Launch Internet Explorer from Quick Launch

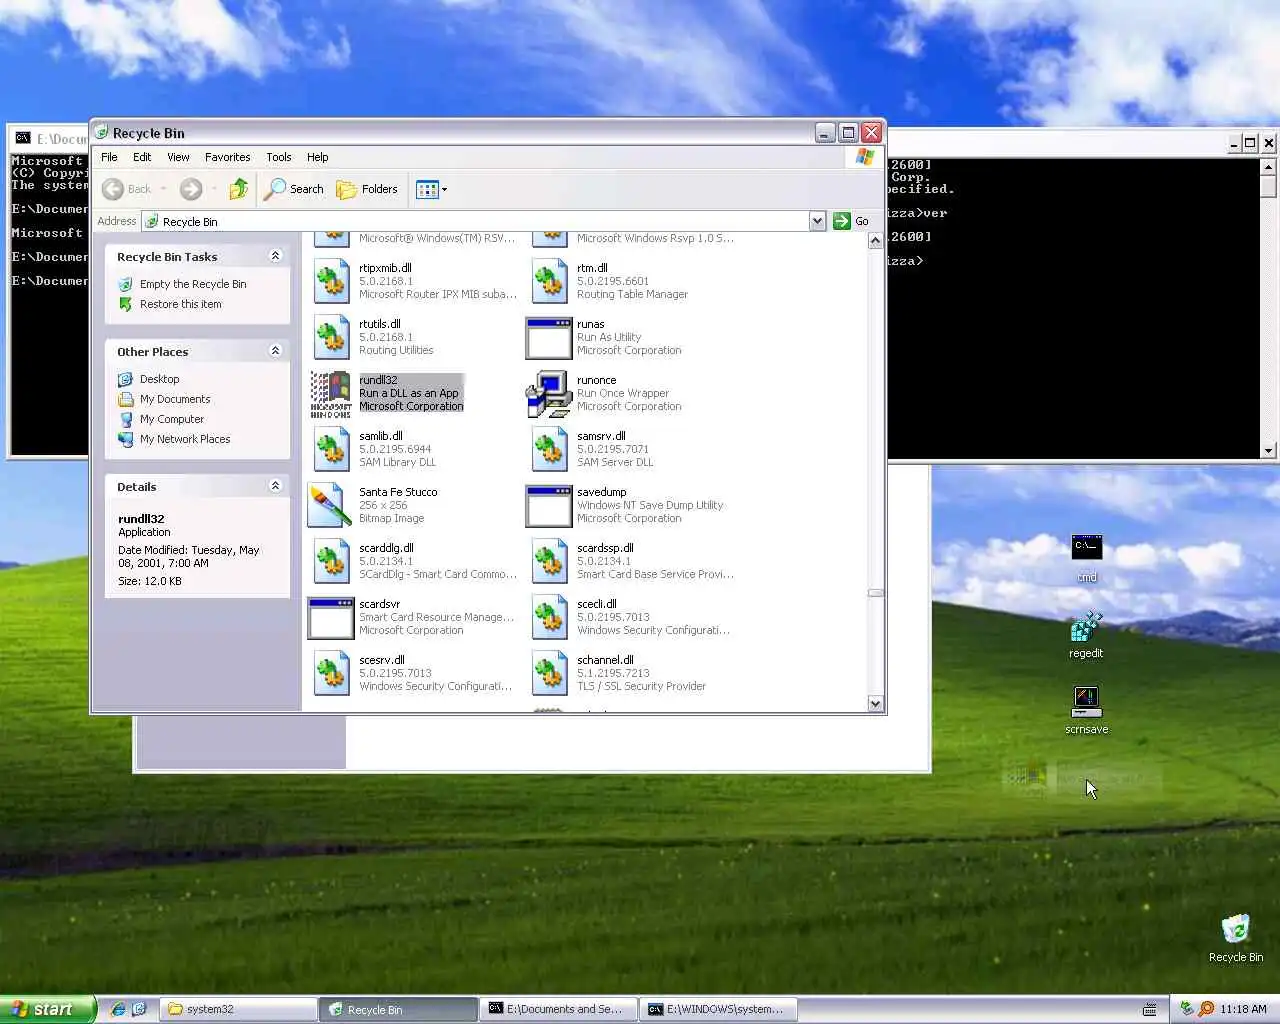click(118, 1009)
